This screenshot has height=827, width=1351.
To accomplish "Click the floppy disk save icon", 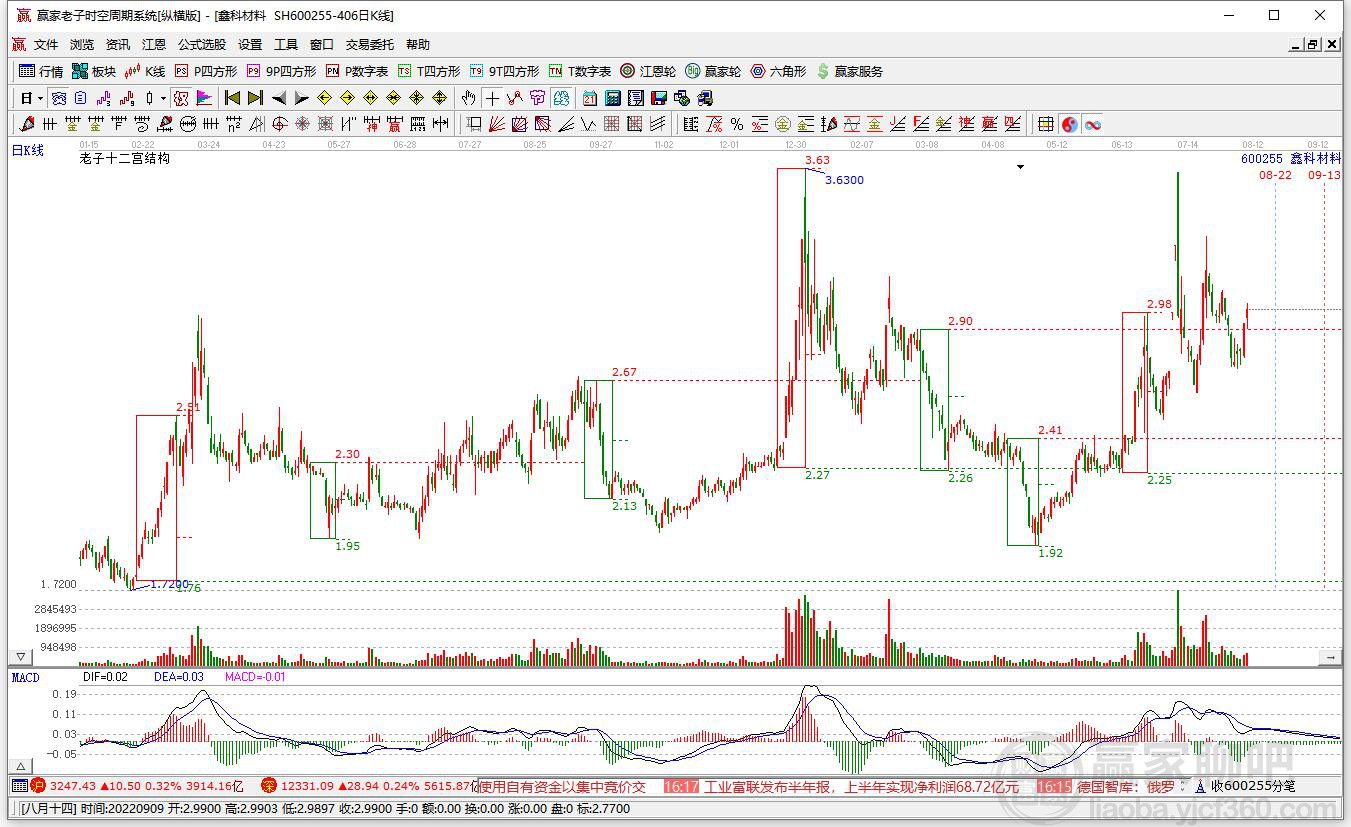I will point(659,98).
